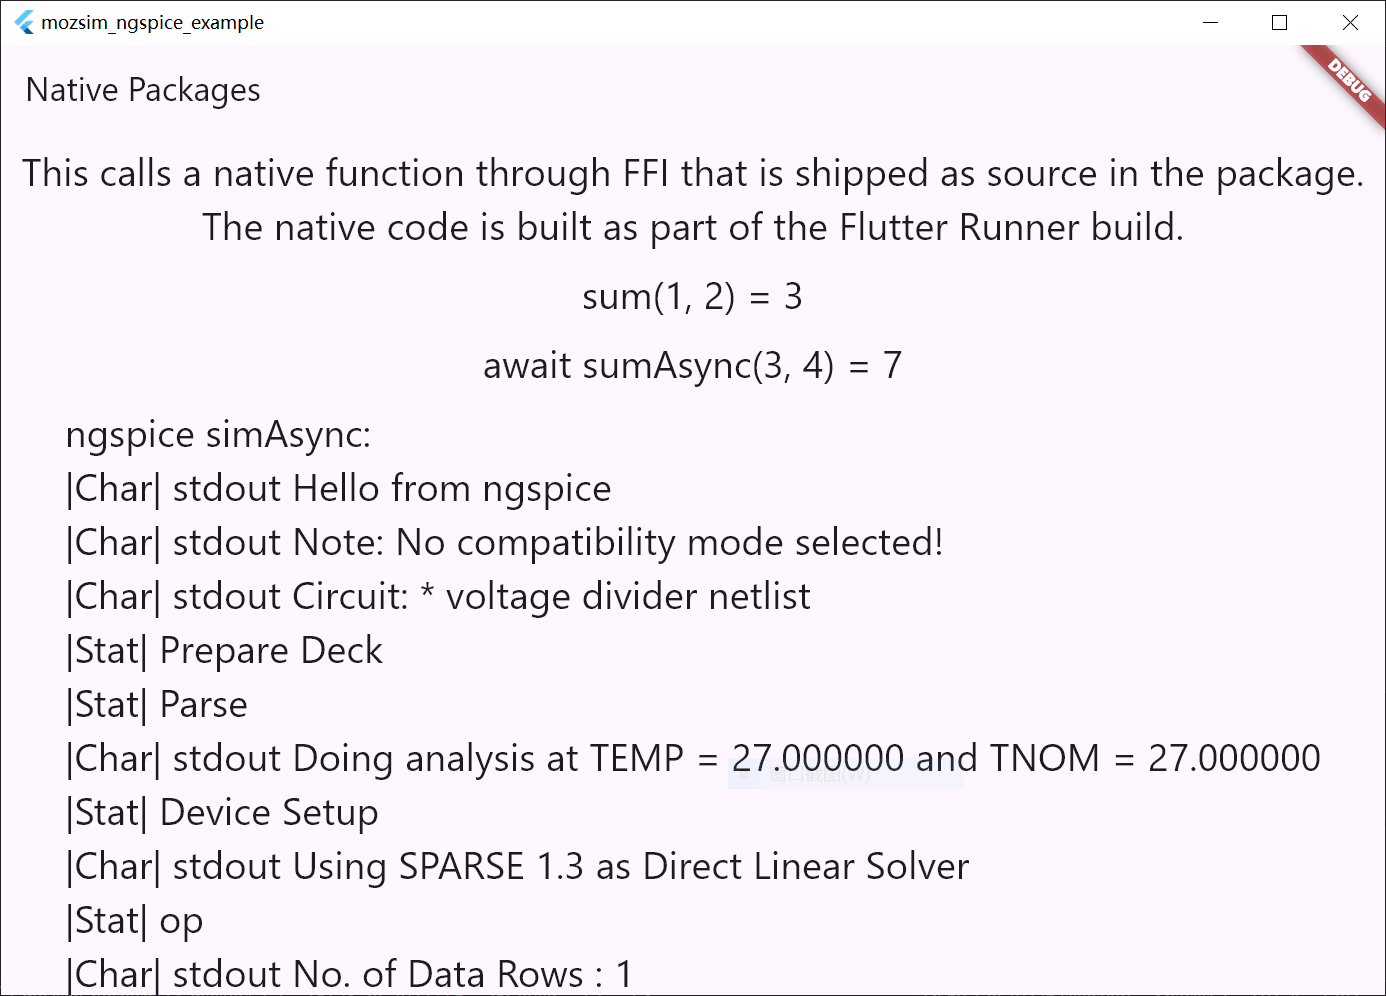Click the Prepare Deck status line
The width and height of the screenshot is (1386, 996).
[224, 651]
